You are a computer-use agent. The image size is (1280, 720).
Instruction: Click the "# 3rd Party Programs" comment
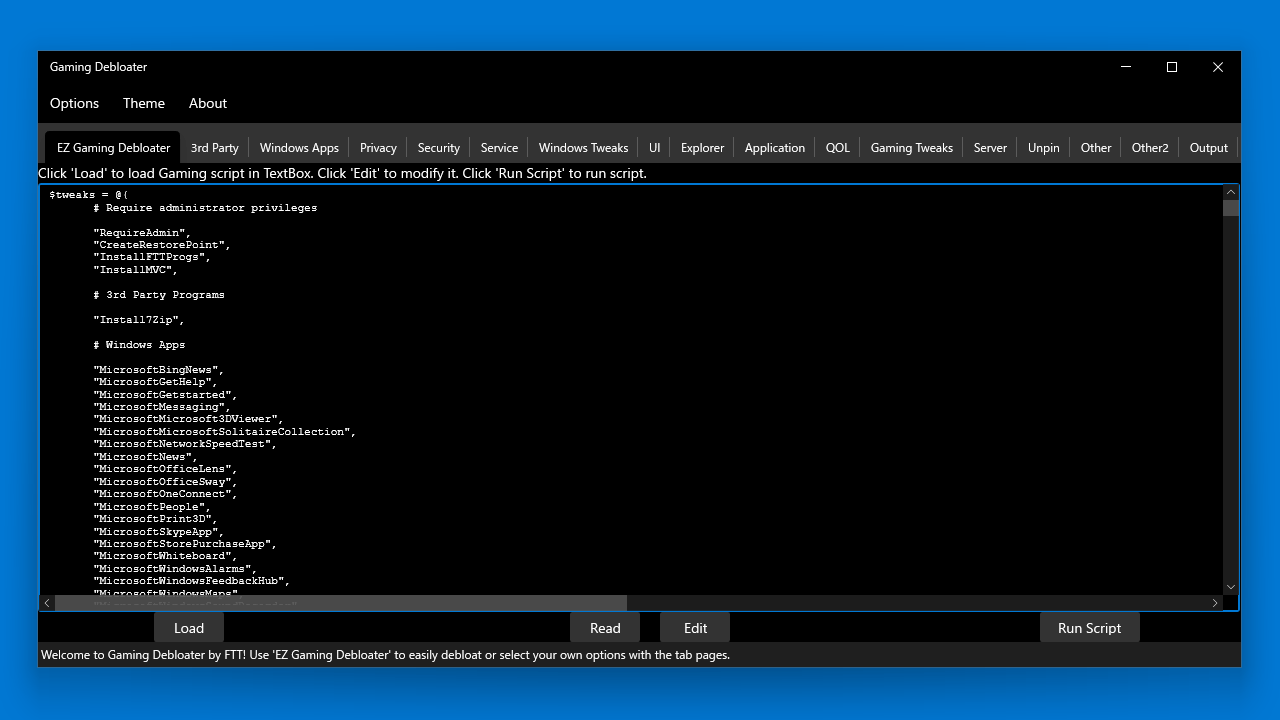click(x=159, y=295)
